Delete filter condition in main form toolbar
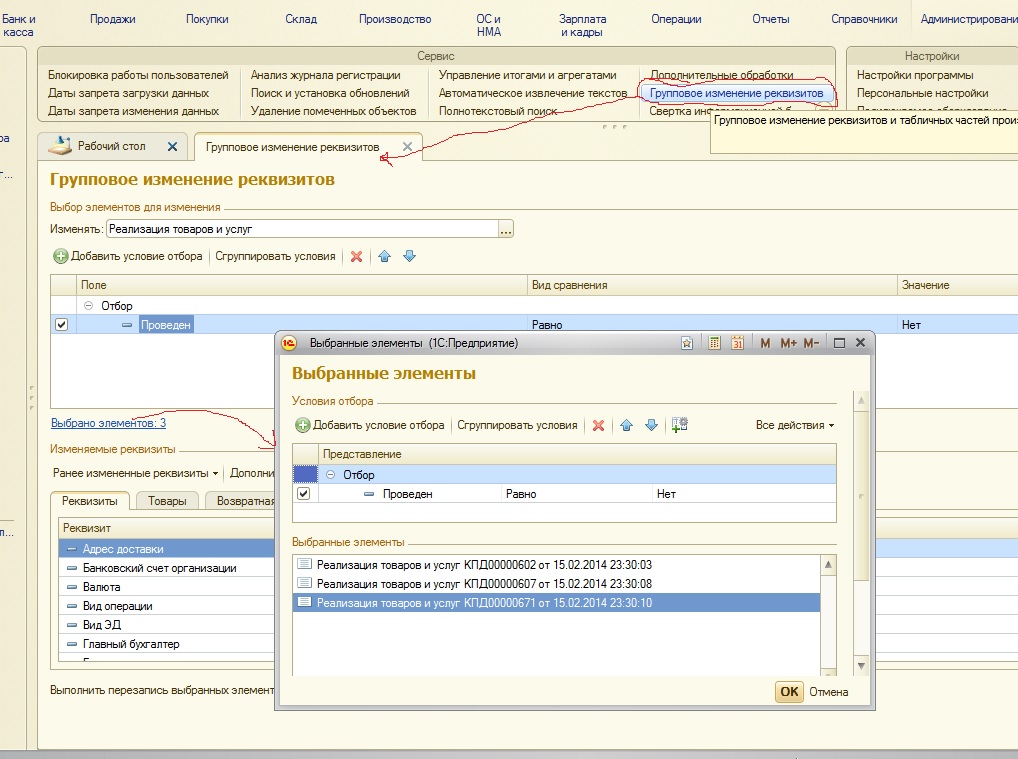Viewport: 1018px width, 759px height. [x=356, y=257]
